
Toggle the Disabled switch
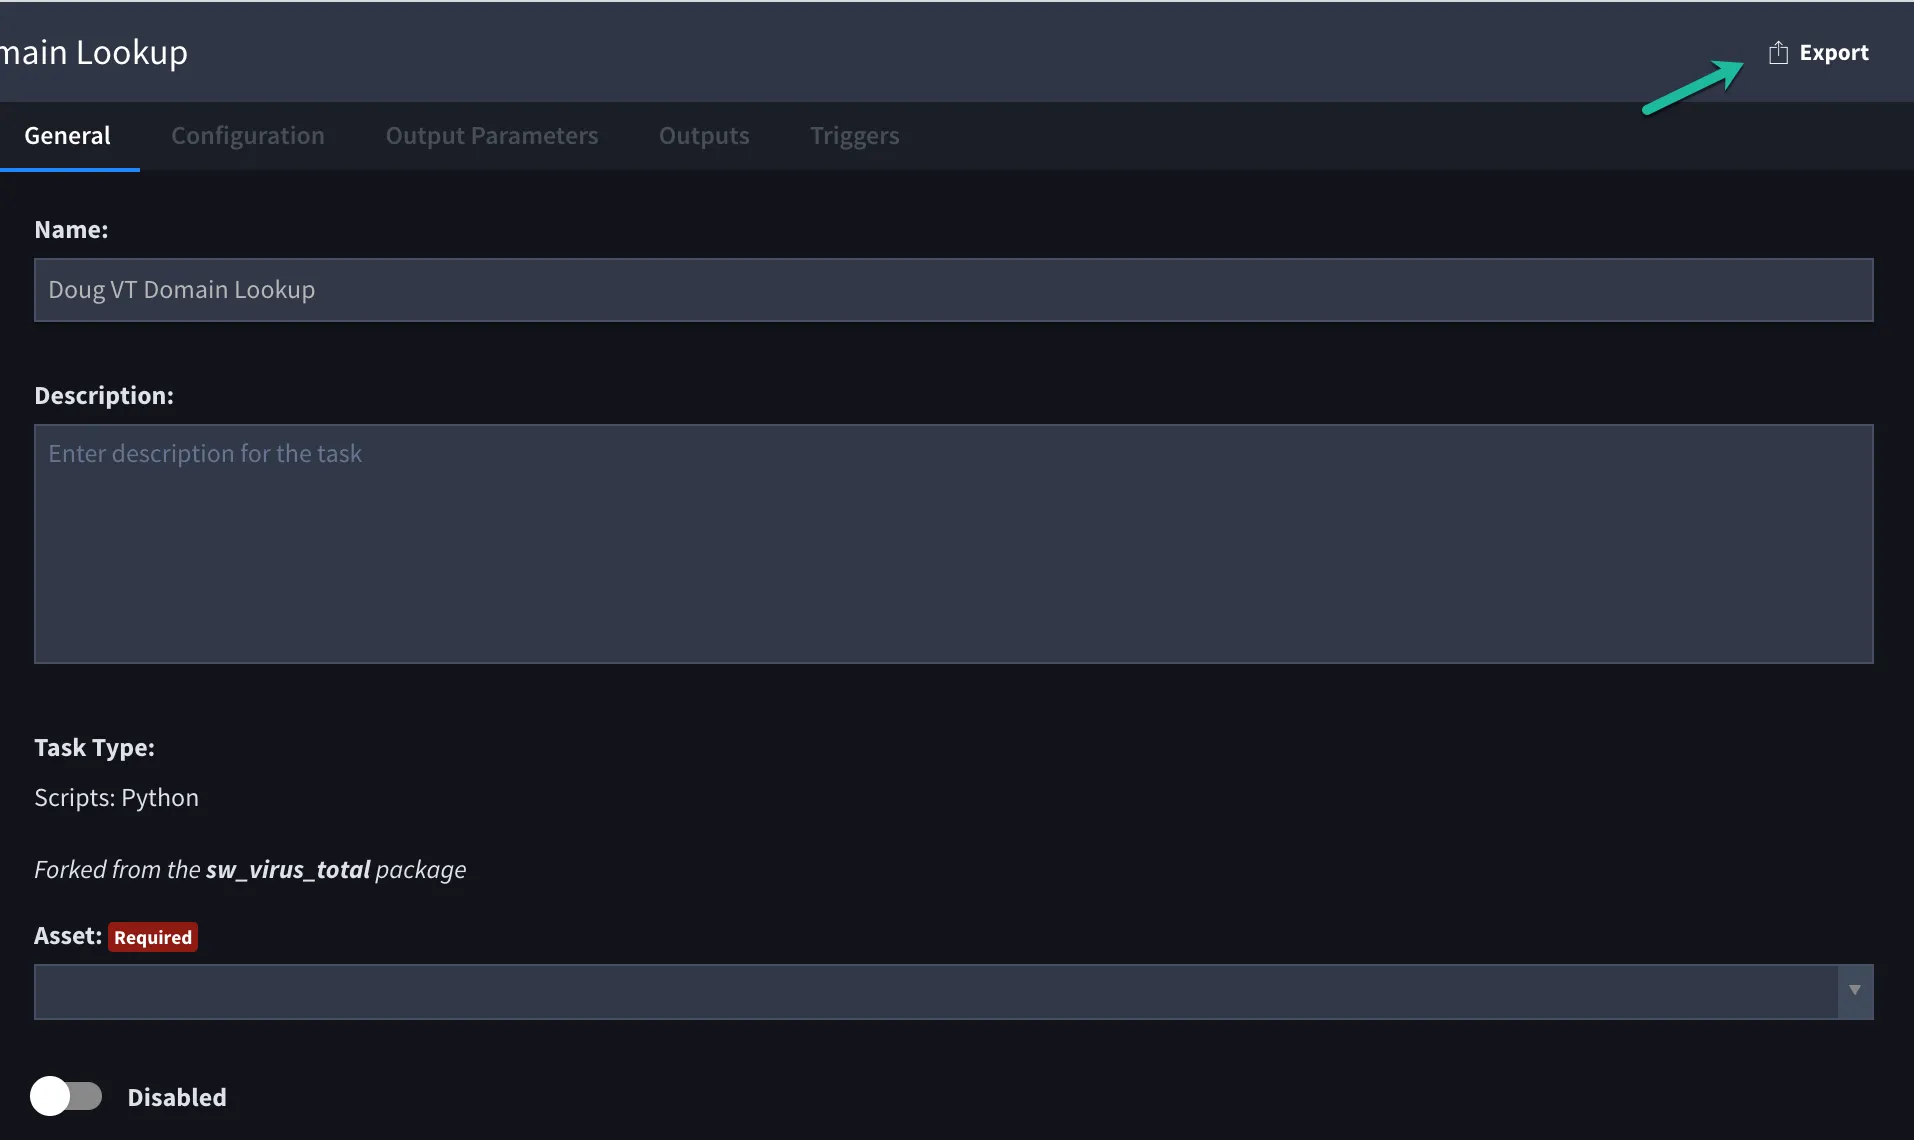point(66,1096)
